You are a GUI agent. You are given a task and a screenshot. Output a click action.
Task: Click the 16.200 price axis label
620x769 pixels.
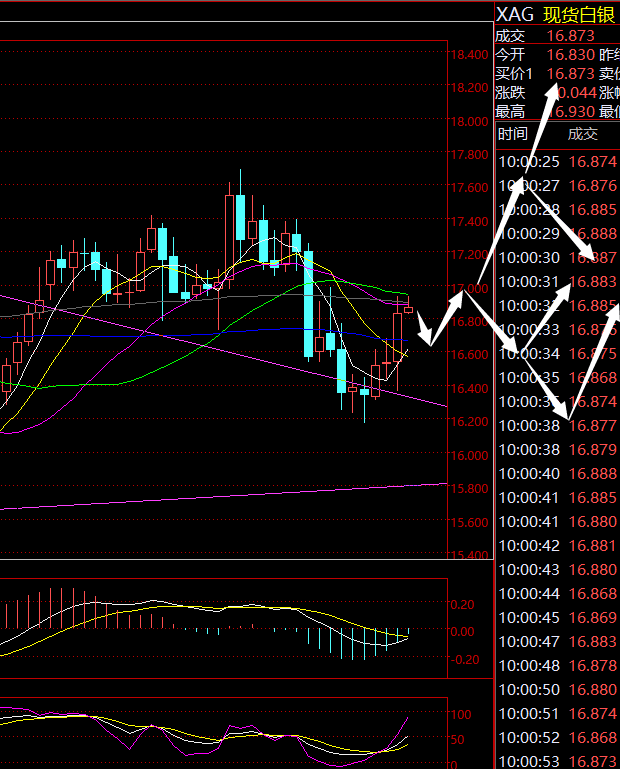point(469,422)
